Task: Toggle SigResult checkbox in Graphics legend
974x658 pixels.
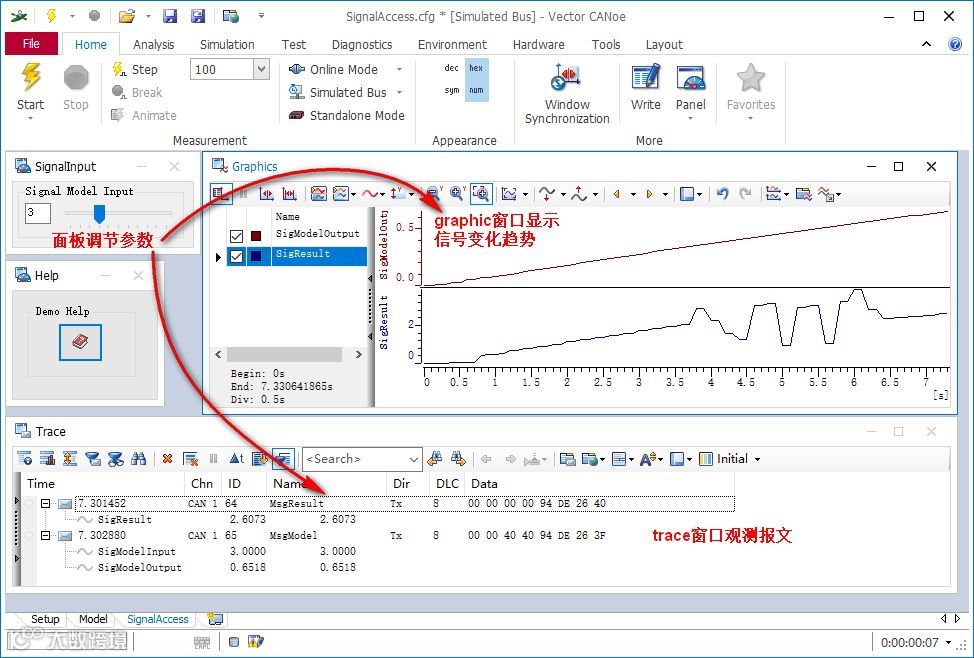Action: 236,256
